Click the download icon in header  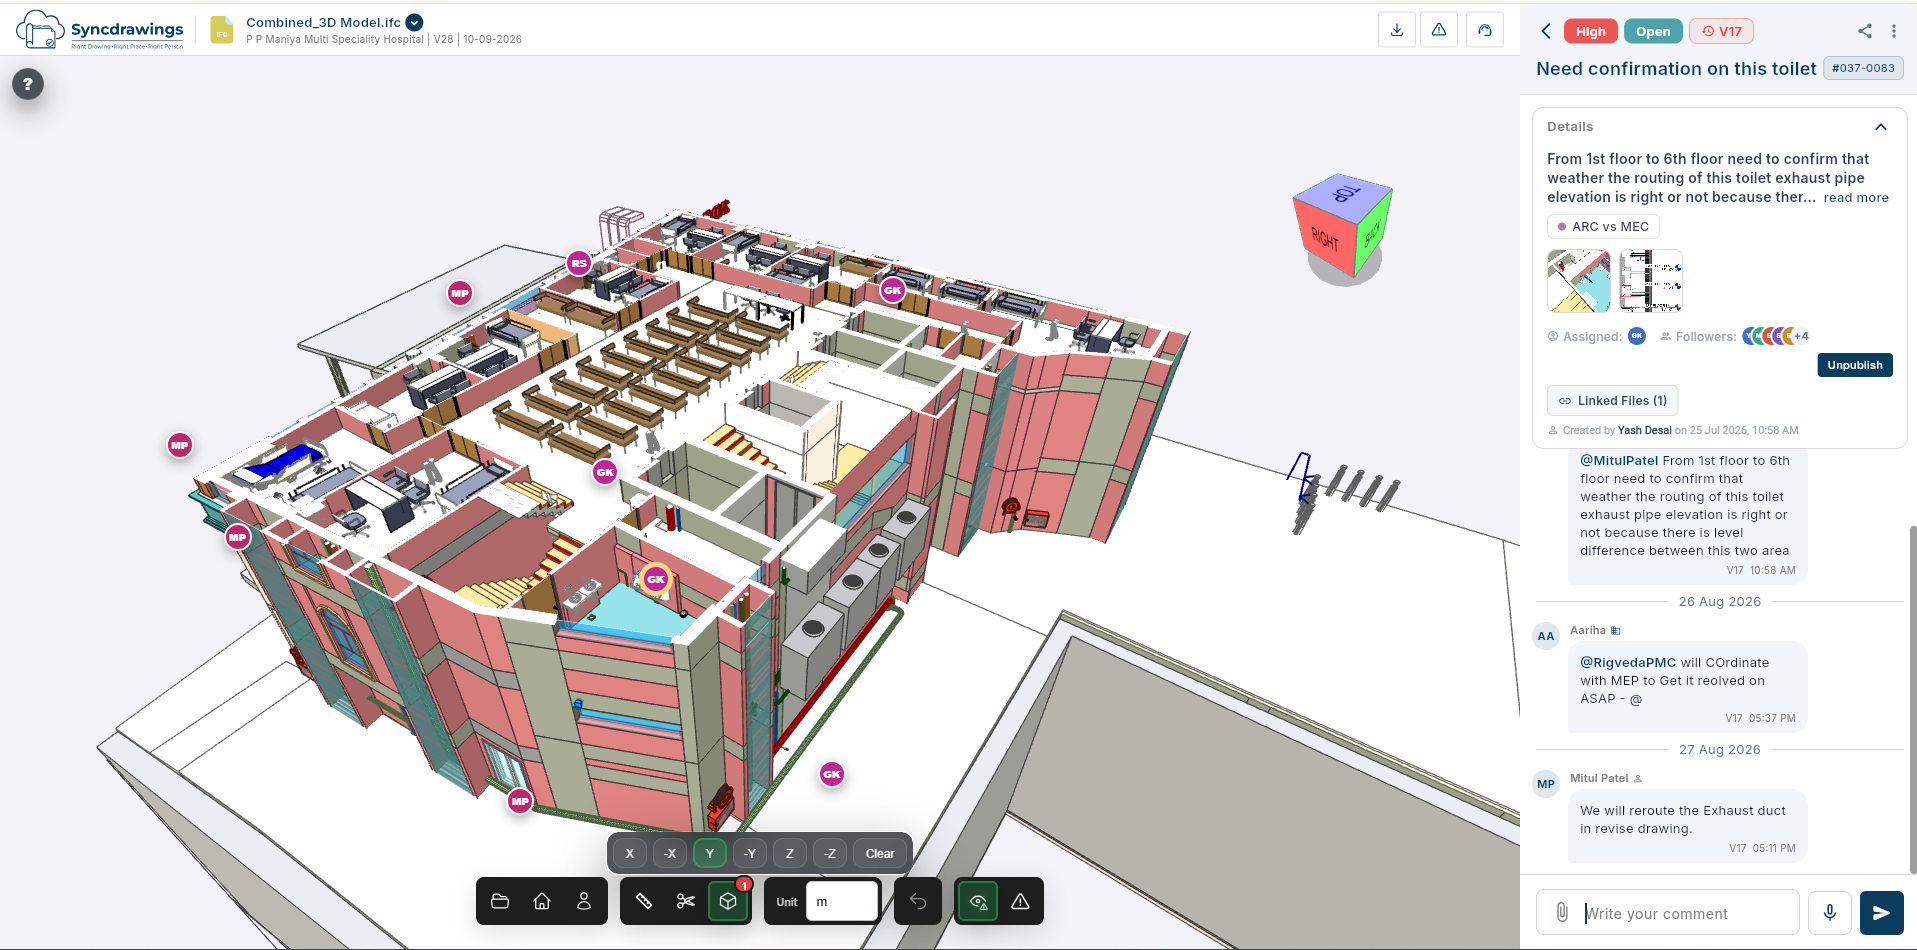[x=1397, y=30]
